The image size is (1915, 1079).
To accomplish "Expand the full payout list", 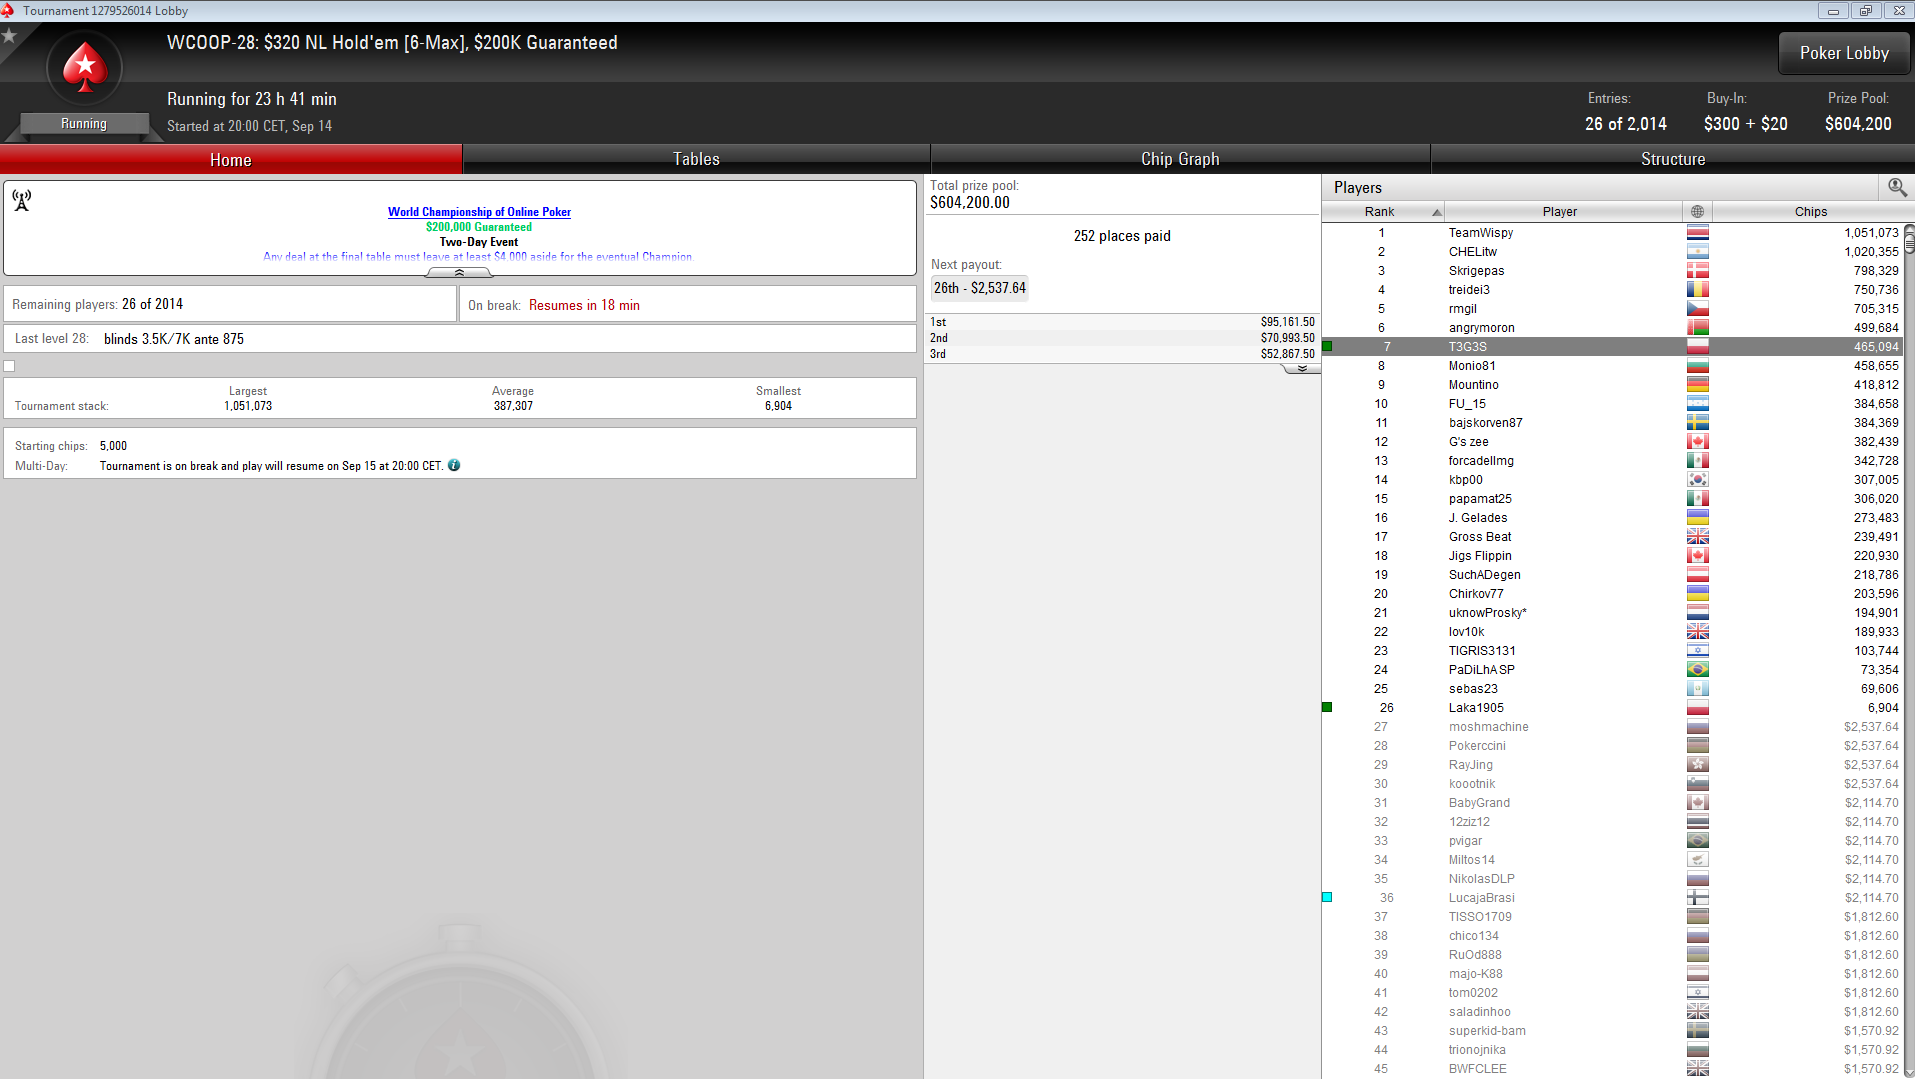I will [1301, 369].
